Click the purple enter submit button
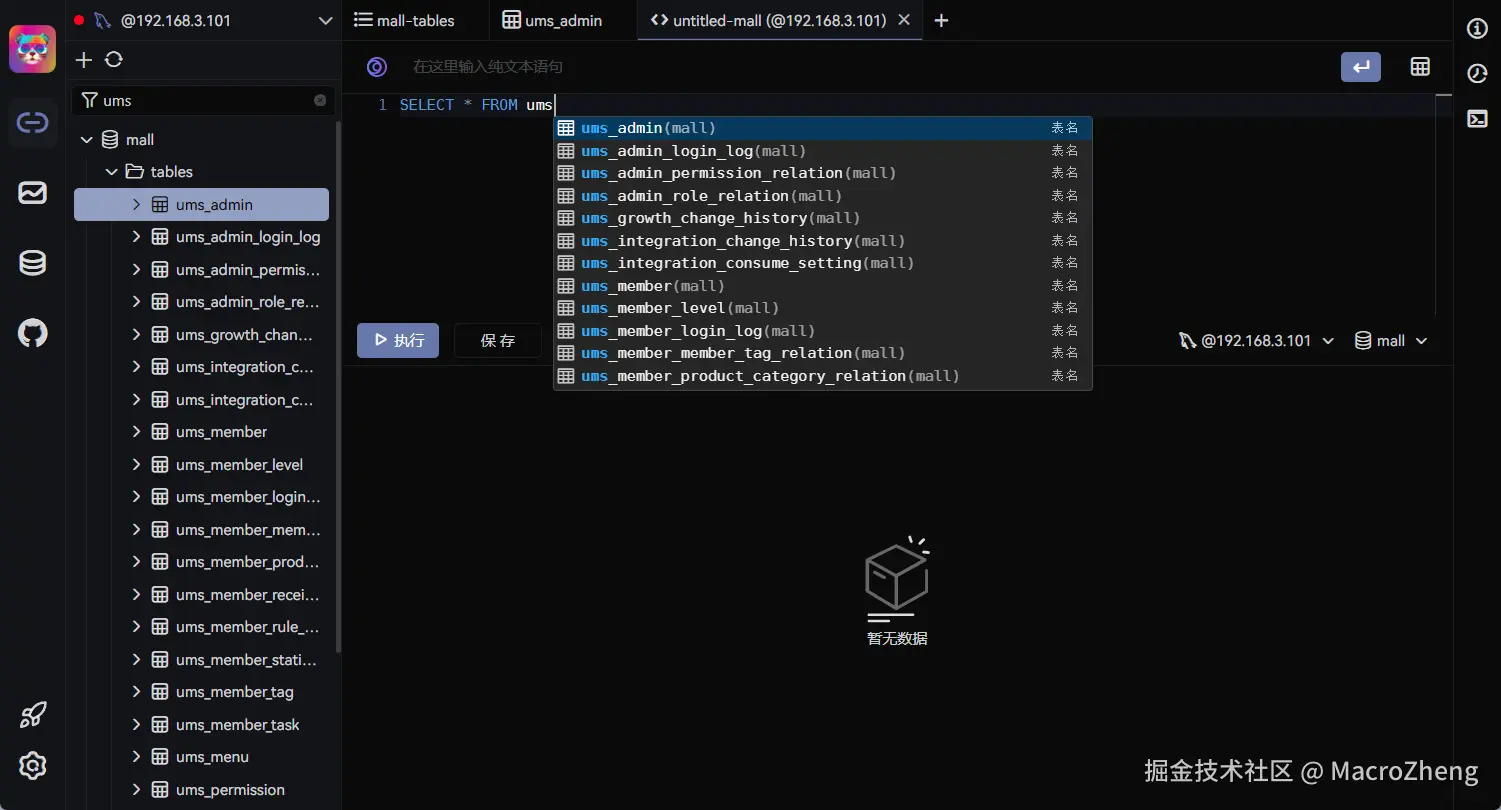 1361,67
